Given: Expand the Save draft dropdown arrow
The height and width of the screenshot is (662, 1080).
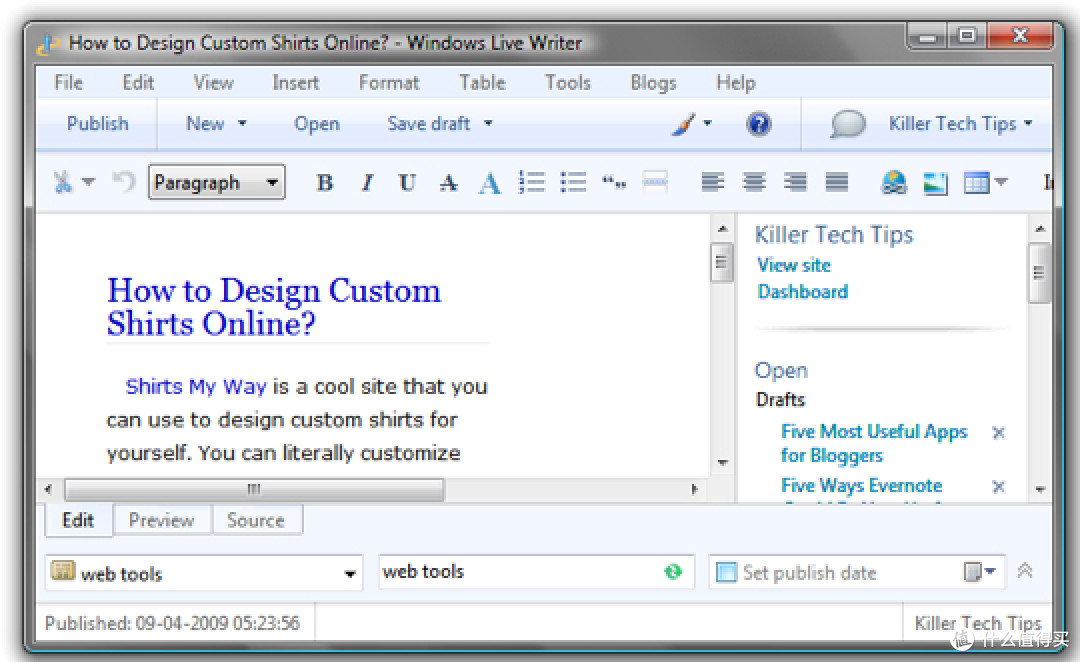Looking at the screenshot, I should [488, 124].
